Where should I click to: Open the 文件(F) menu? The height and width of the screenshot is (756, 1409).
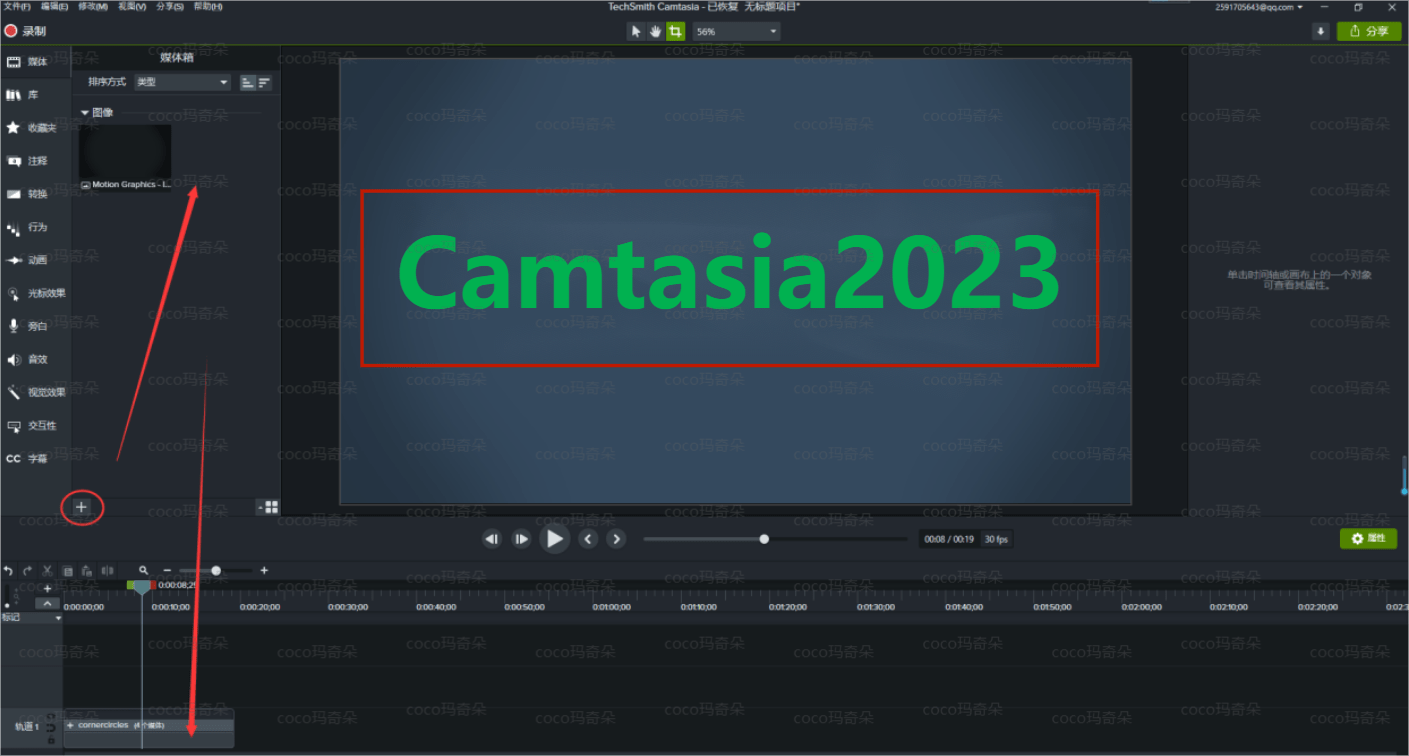click(x=16, y=6)
